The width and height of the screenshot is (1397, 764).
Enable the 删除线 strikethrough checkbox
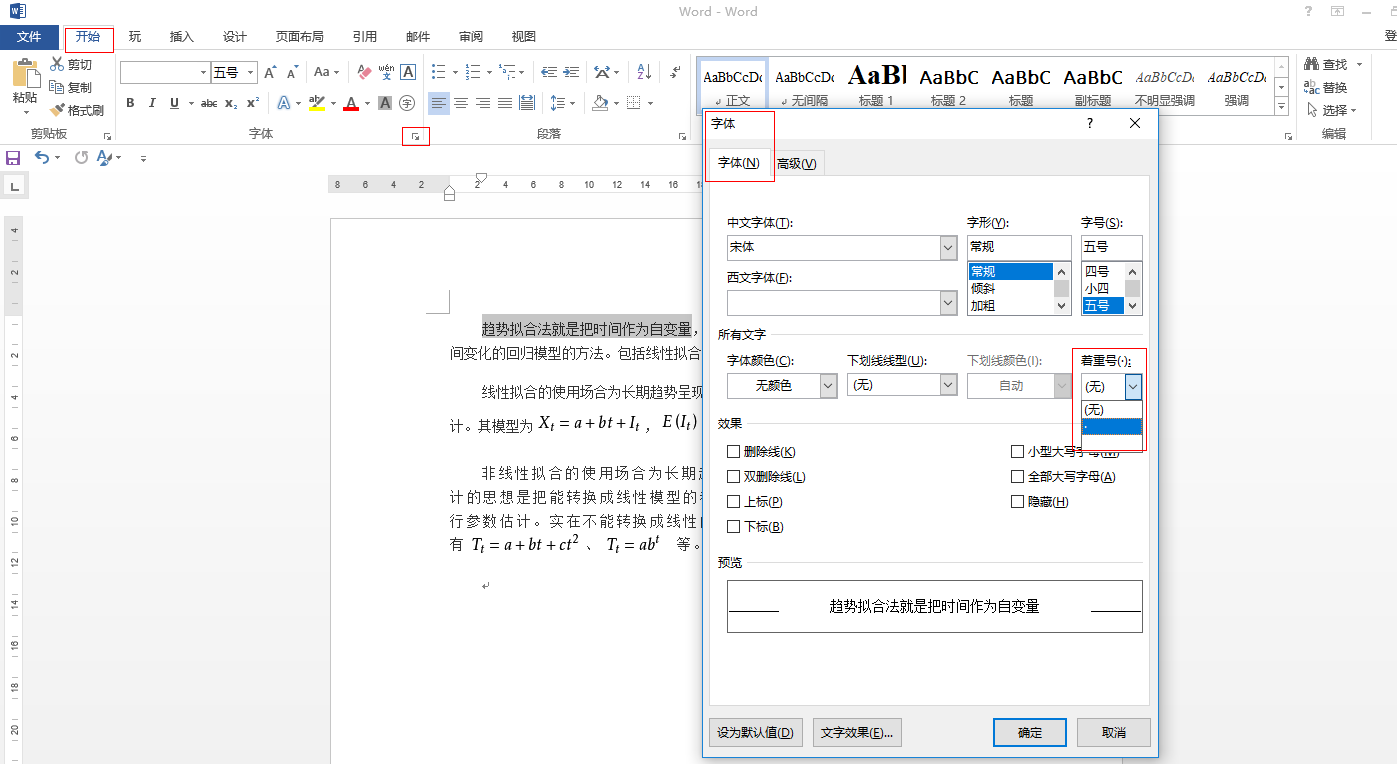[x=735, y=451]
